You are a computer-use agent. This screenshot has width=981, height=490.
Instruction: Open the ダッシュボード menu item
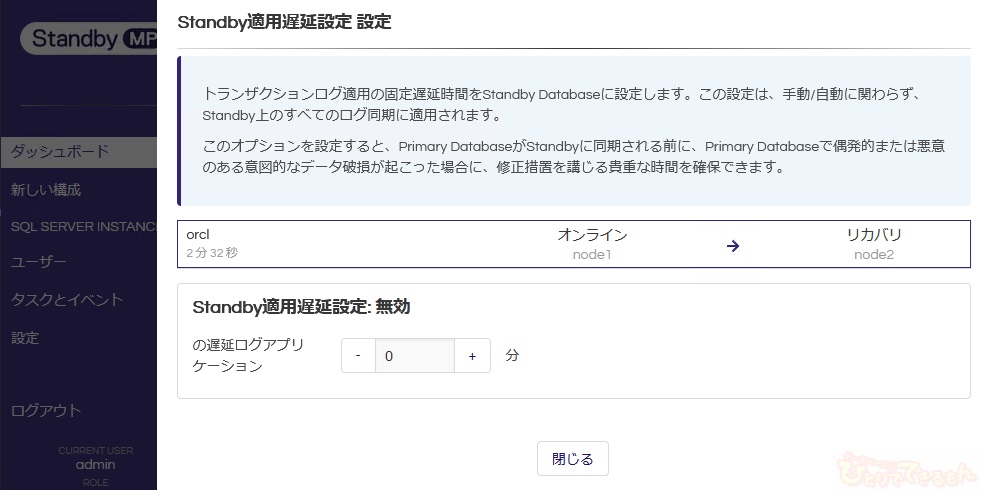coord(59,152)
